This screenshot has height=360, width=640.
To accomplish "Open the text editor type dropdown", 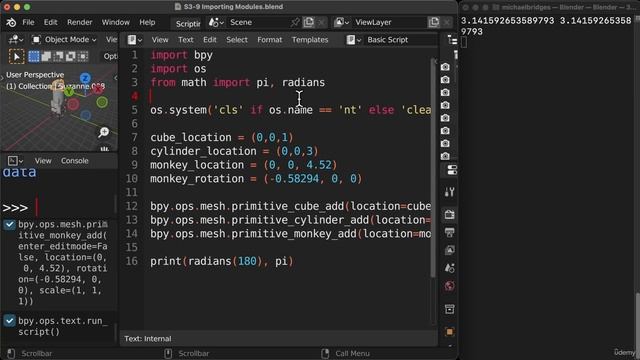I will pos(134,40).
